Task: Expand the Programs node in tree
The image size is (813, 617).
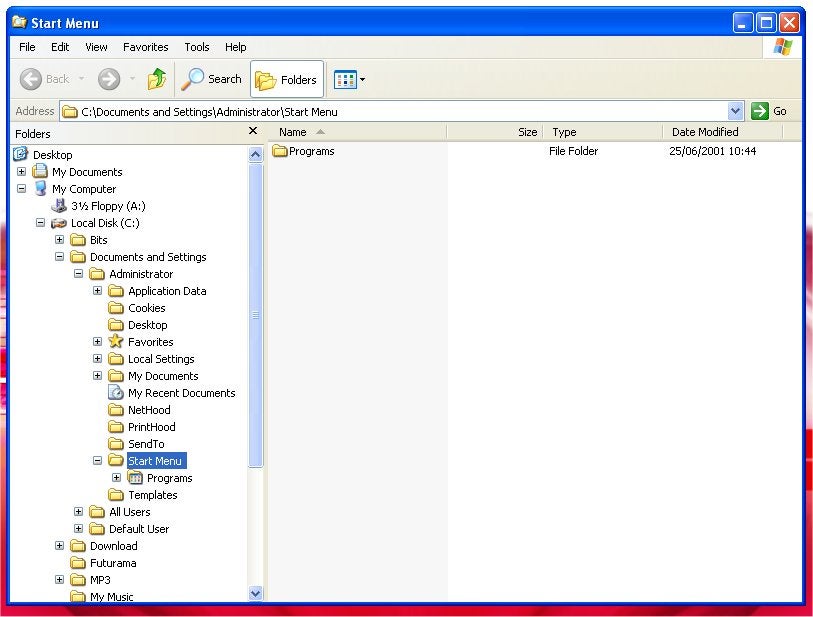Action: click(x=117, y=478)
